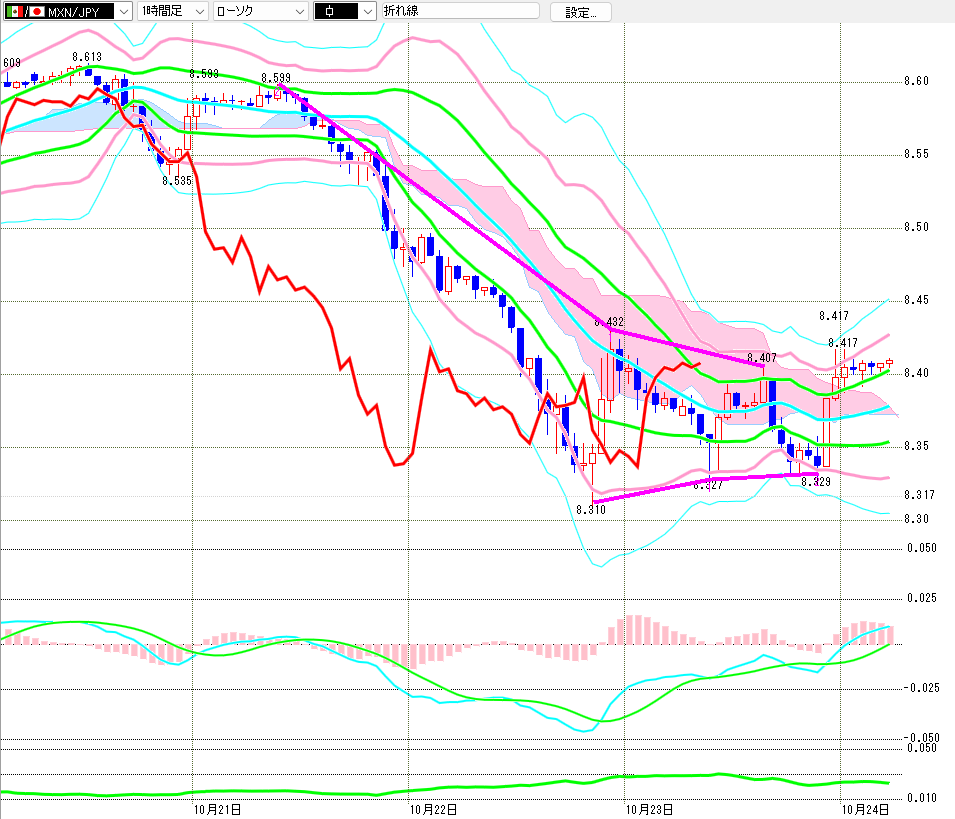Click the 8.60 price axis label

click(917, 81)
